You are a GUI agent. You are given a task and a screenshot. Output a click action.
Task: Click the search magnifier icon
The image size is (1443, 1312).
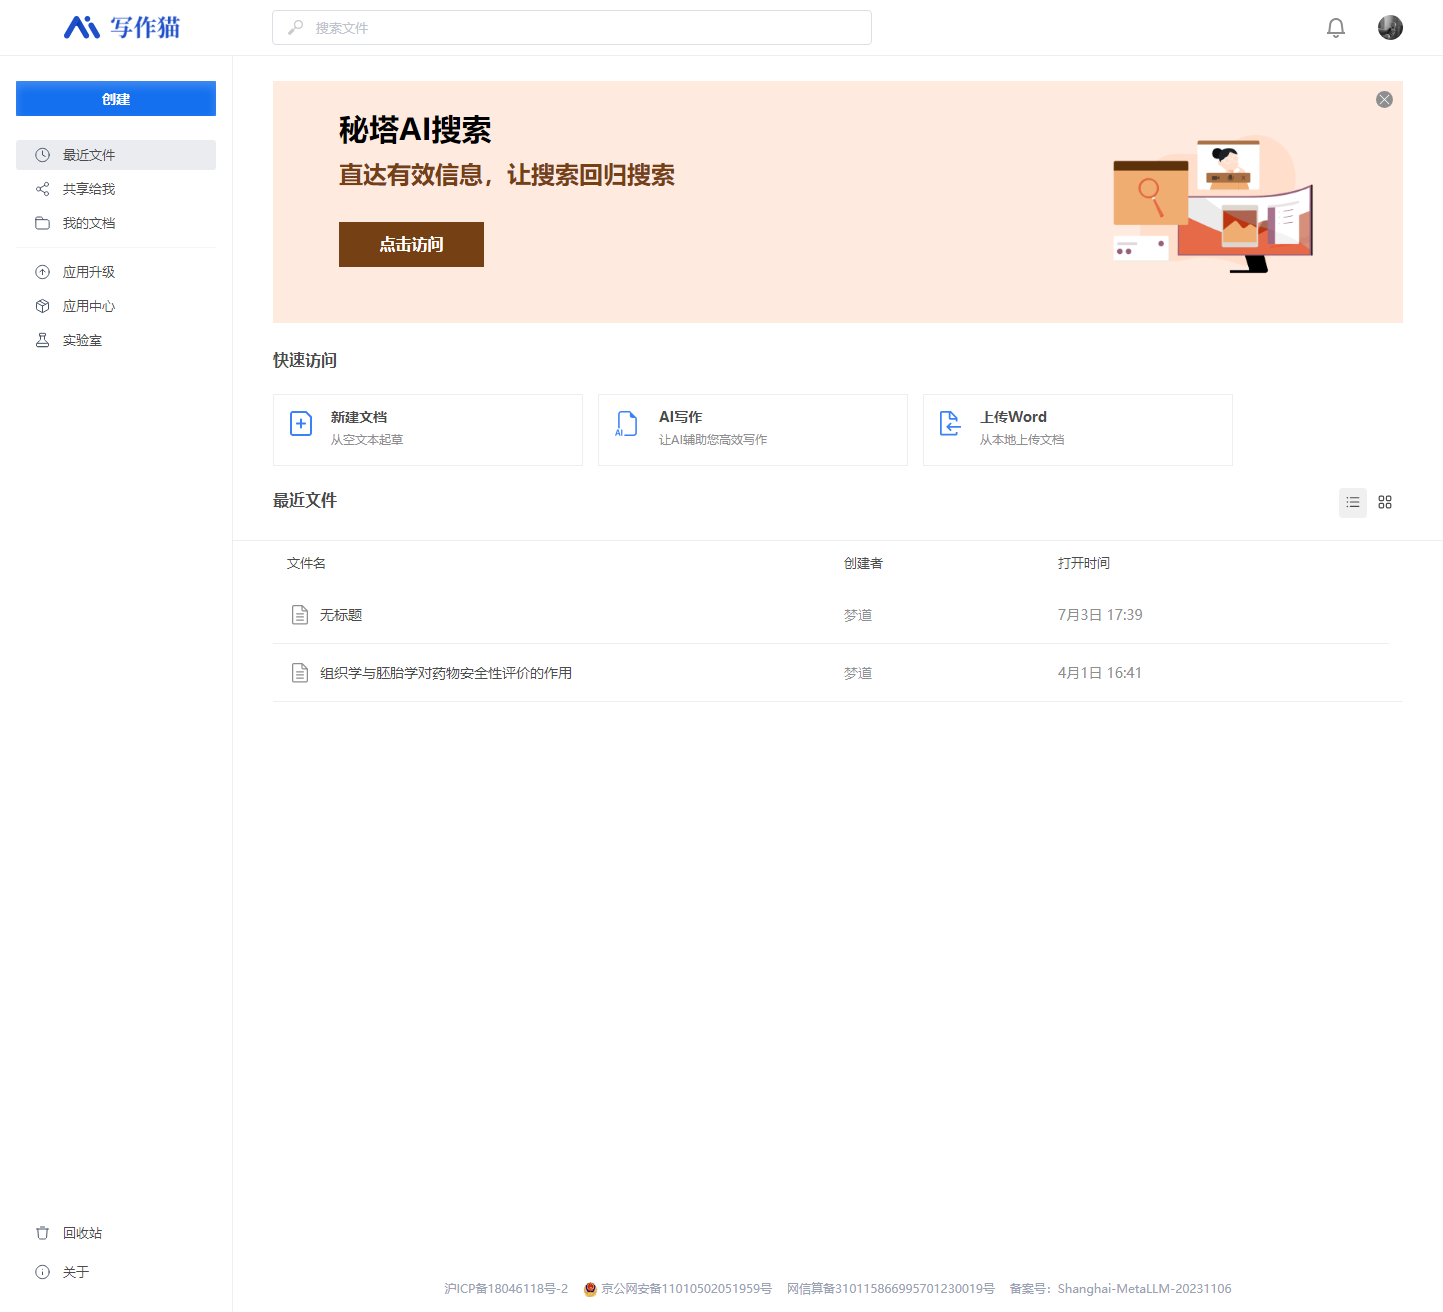click(295, 28)
